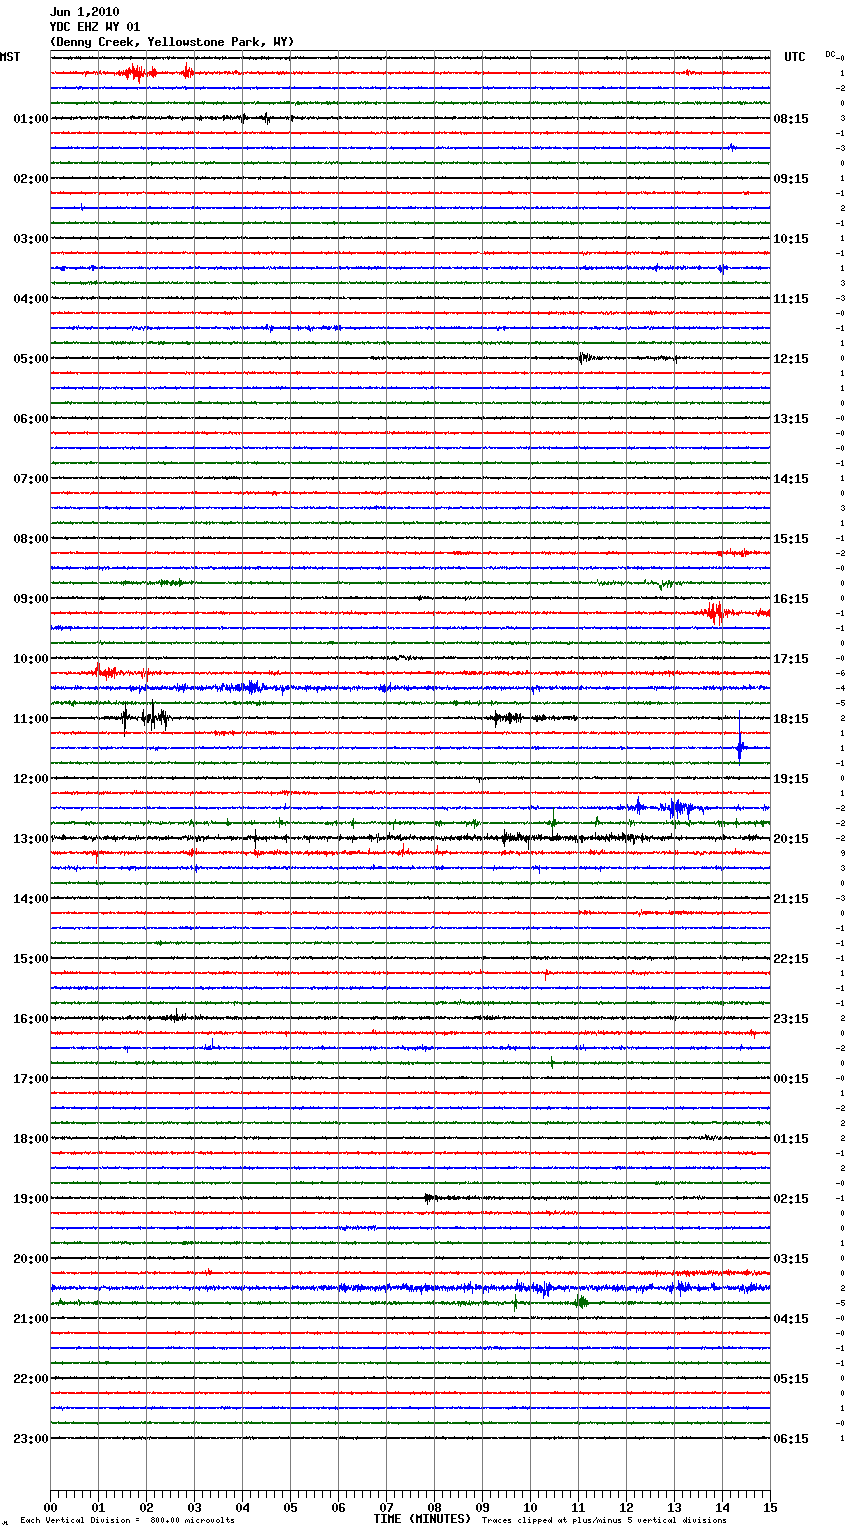Select the "04:00" MST hour label
Image resolution: width=850 pixels, height=1534 pixels.
coord(31,299)
